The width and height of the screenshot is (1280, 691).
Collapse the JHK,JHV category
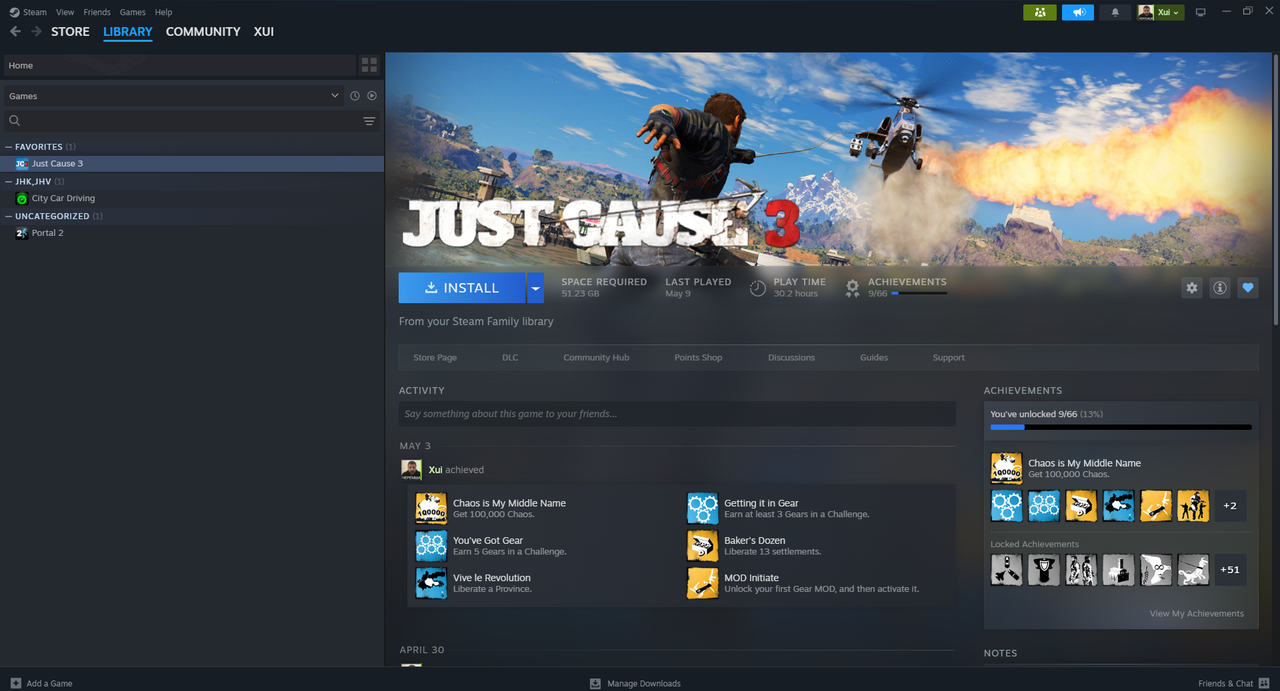[9, 182]
